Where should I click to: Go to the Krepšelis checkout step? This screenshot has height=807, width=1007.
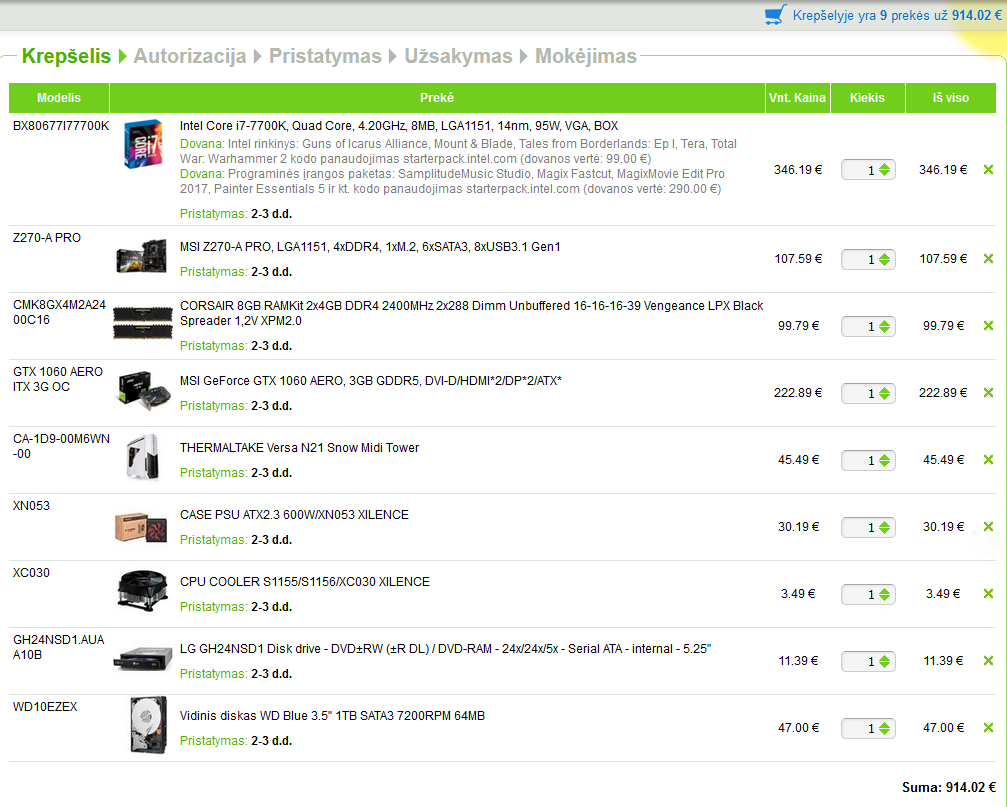click(66, 56)
